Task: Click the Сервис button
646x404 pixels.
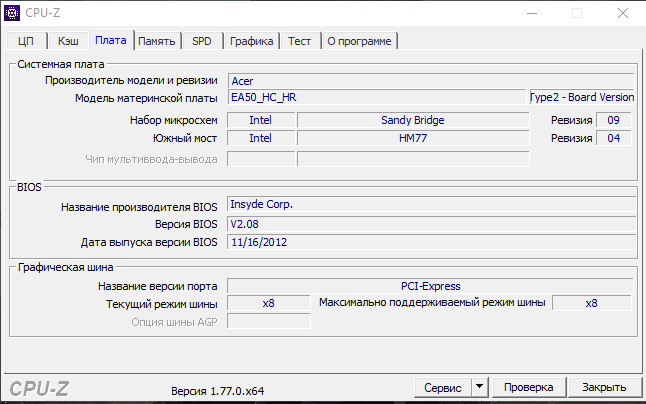Action: click(443, 388)
